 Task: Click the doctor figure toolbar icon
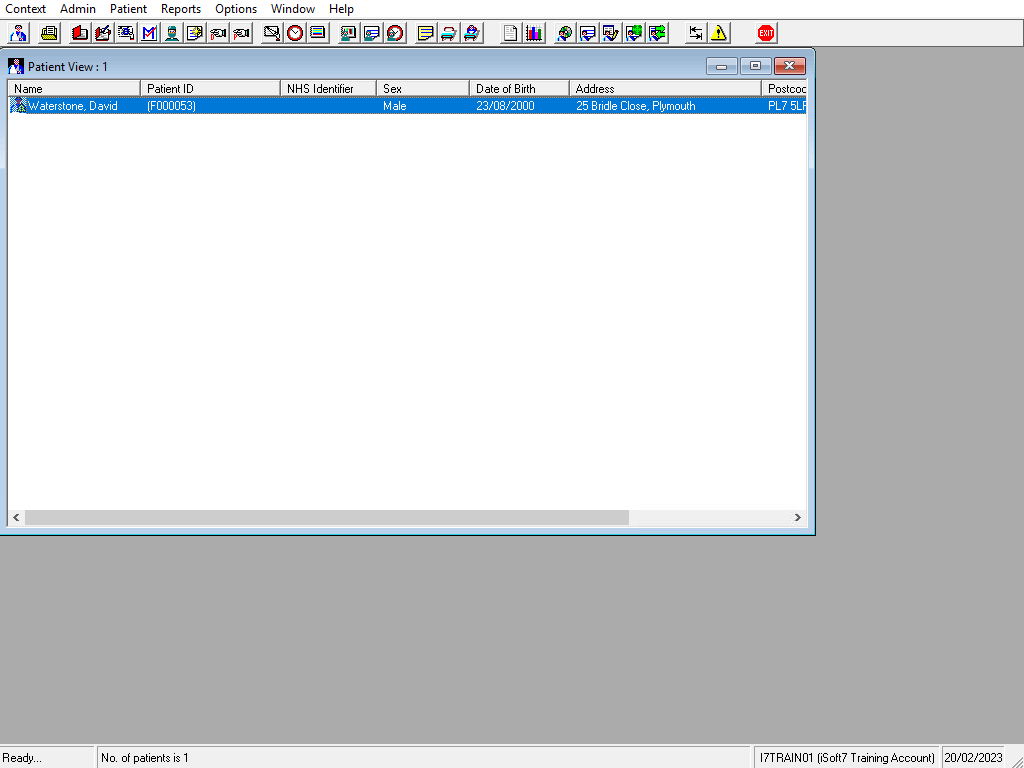(18, 33)
